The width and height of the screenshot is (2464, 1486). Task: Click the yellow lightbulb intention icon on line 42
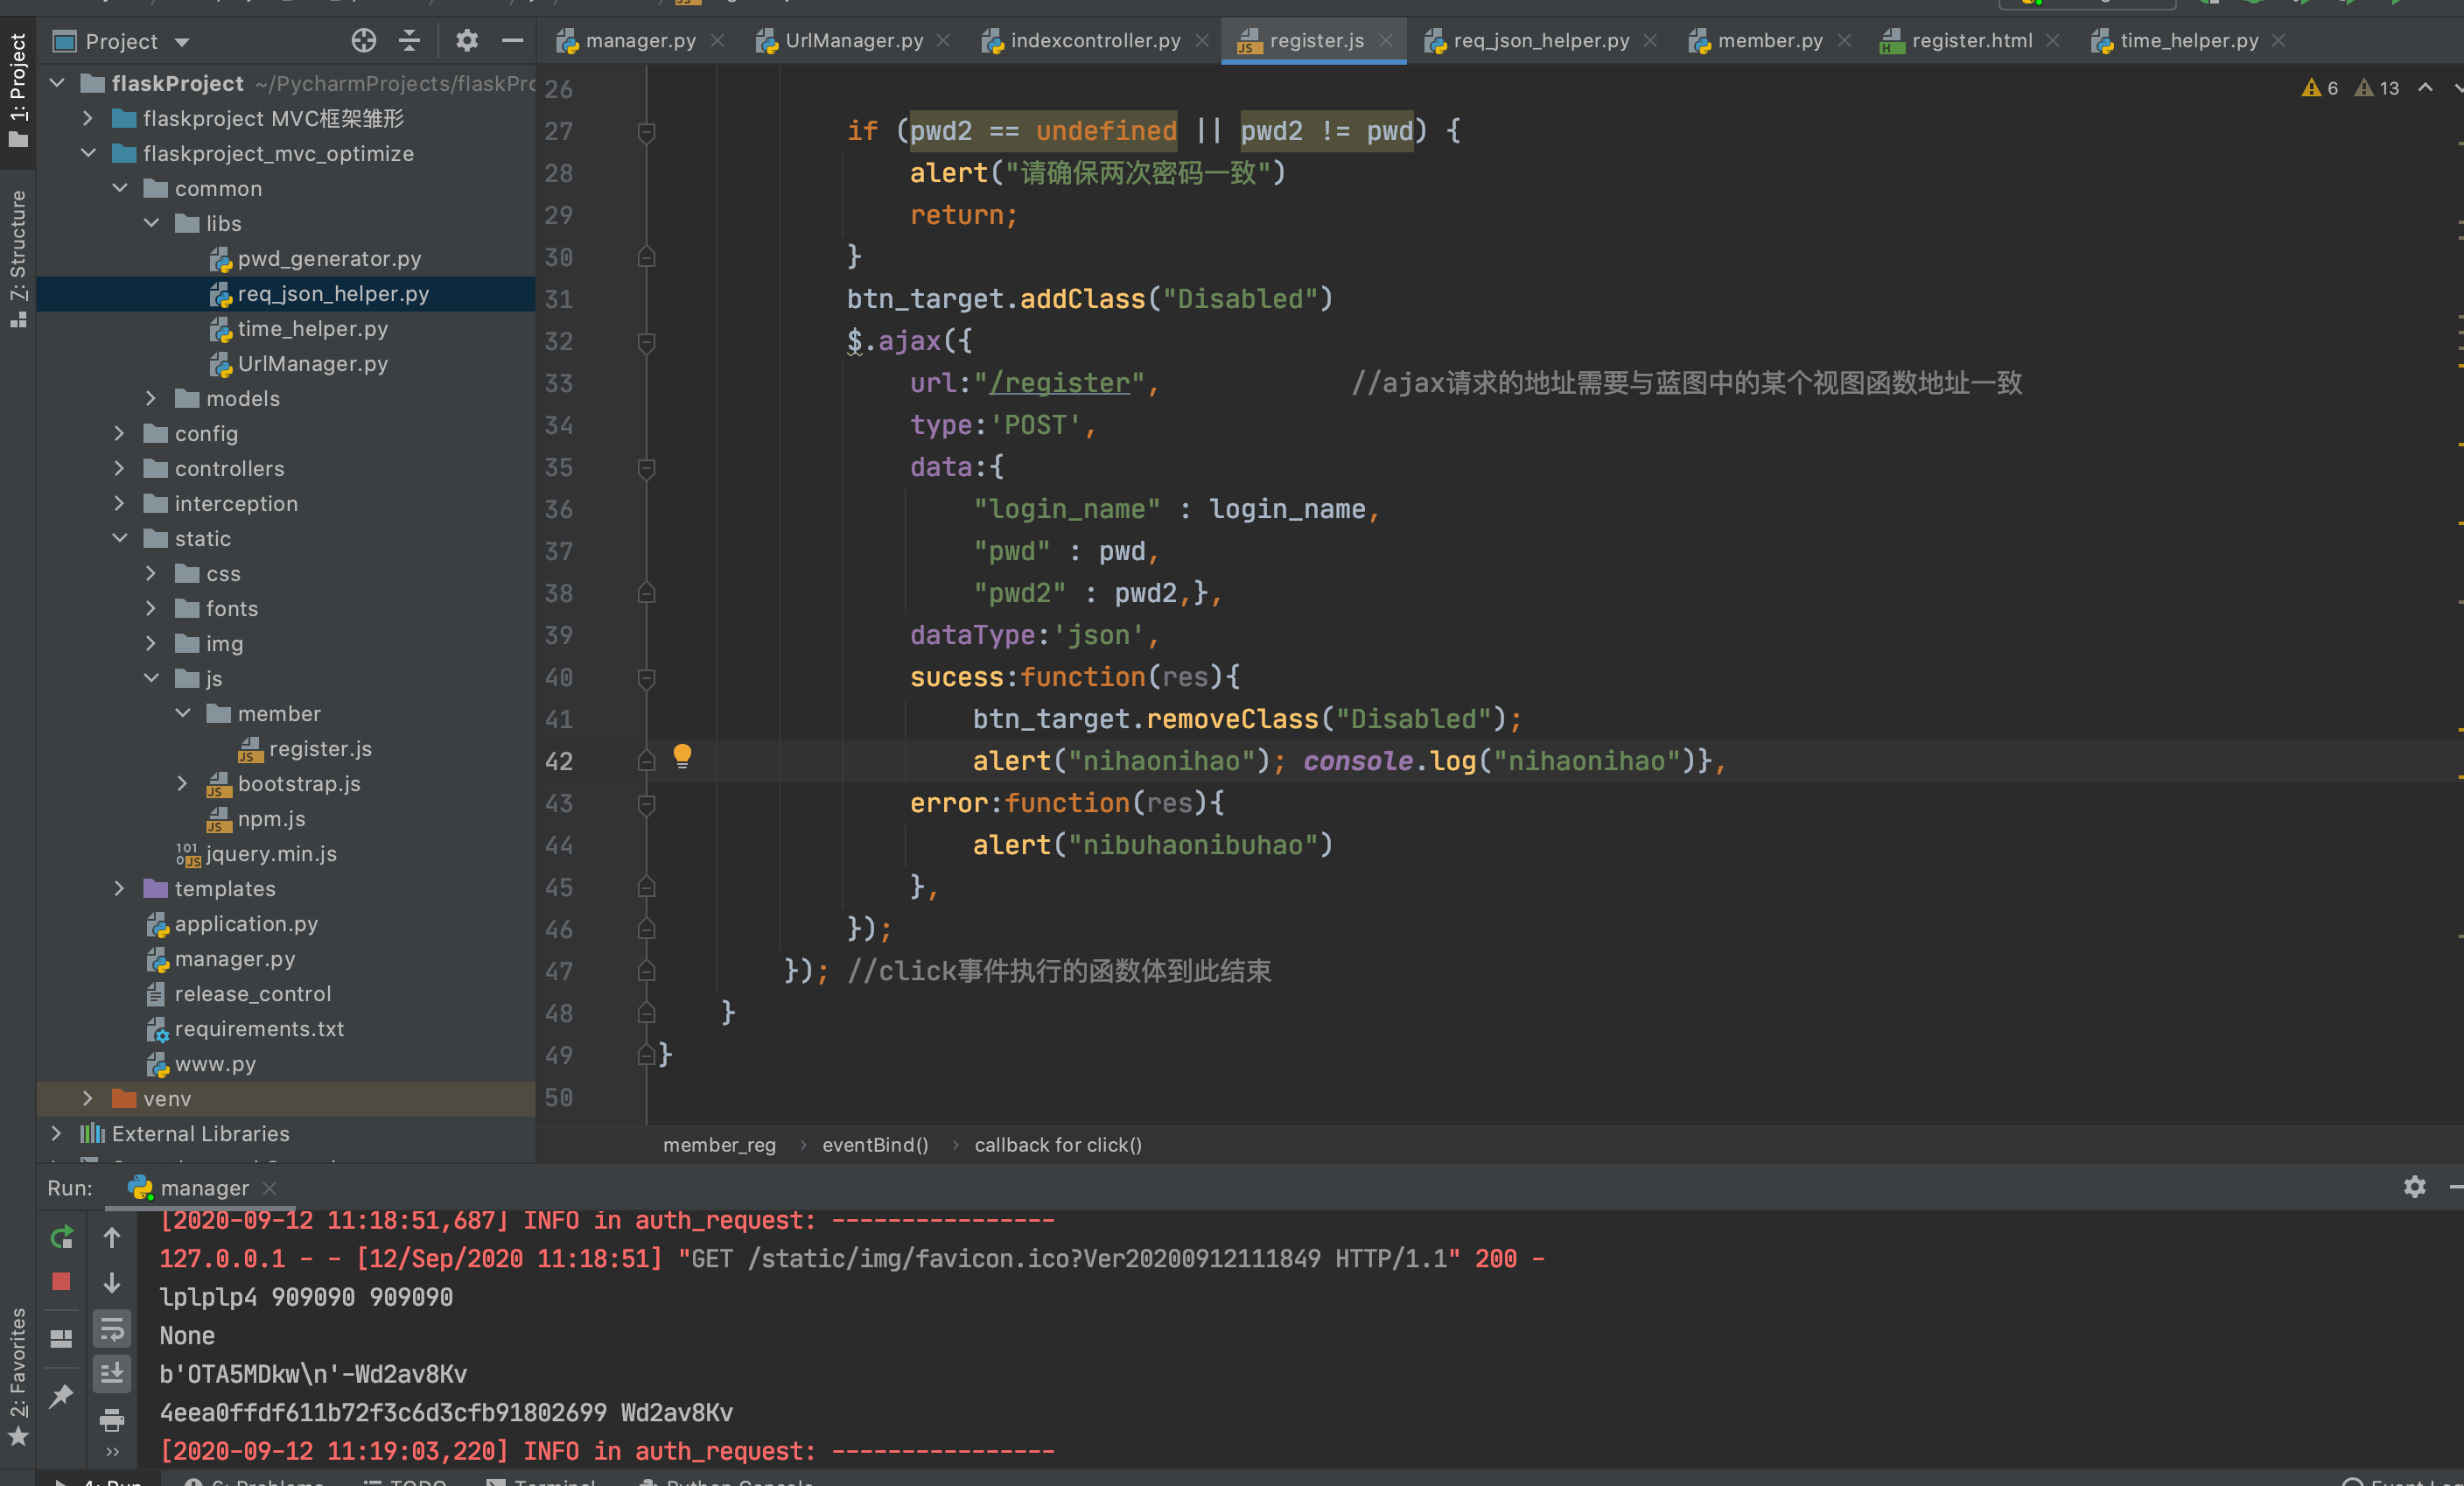pyautogui.click(x=682, y=756)
